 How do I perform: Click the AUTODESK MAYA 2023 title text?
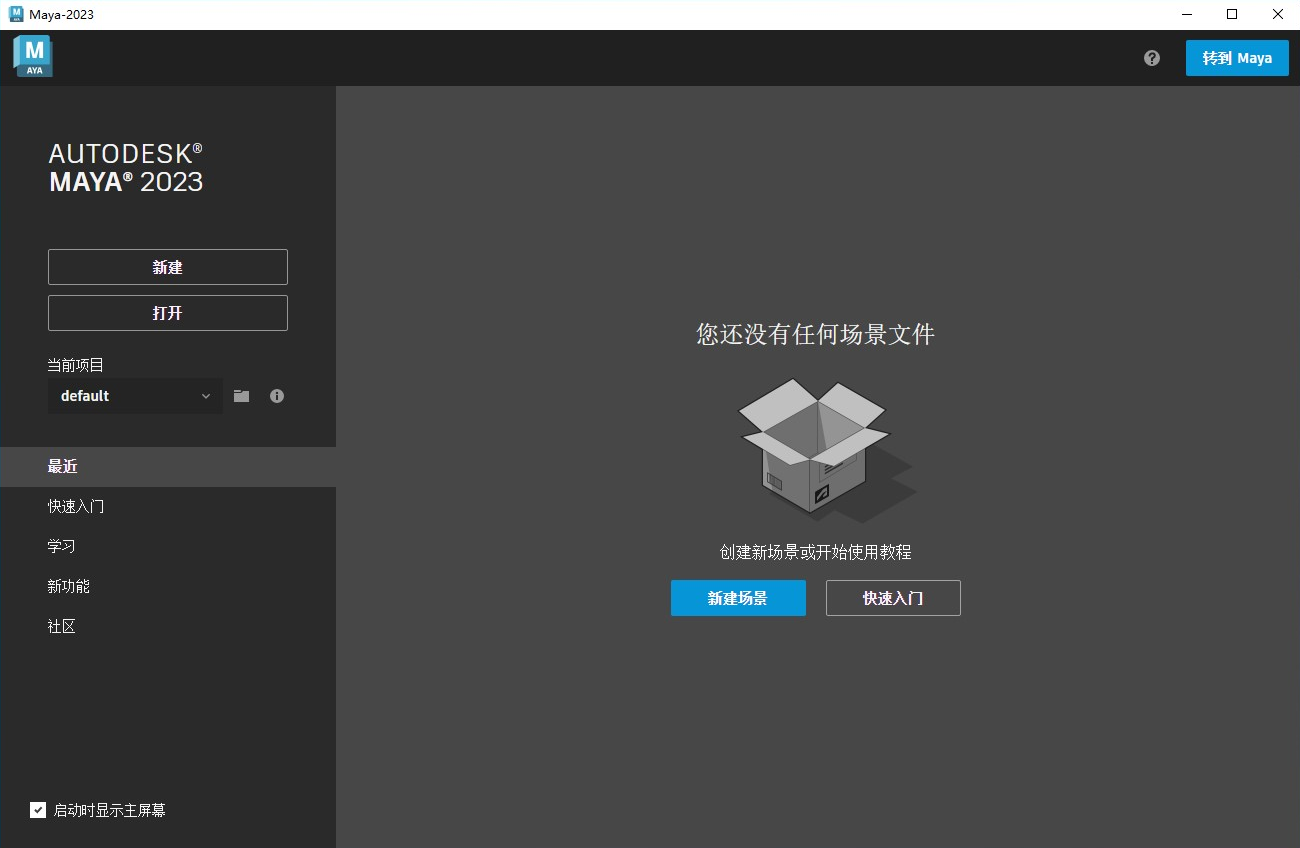coord(126,167)
